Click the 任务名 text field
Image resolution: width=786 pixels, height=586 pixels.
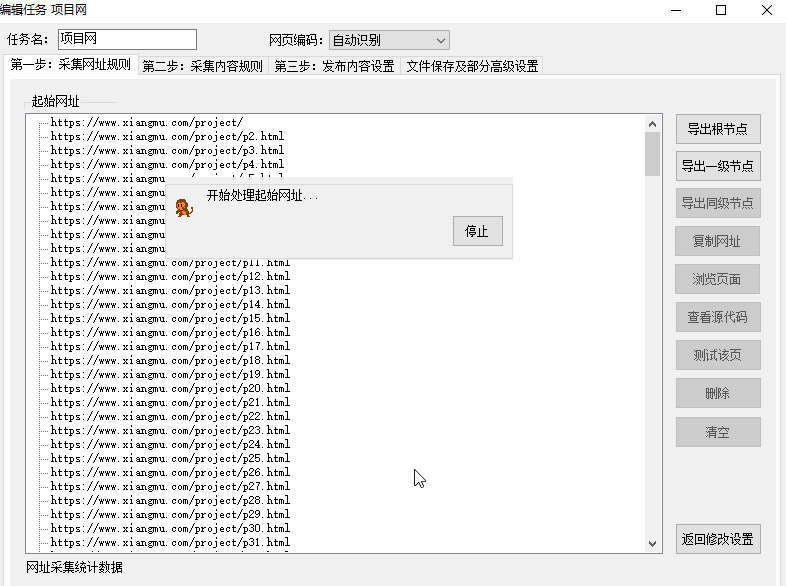[126, 40]
